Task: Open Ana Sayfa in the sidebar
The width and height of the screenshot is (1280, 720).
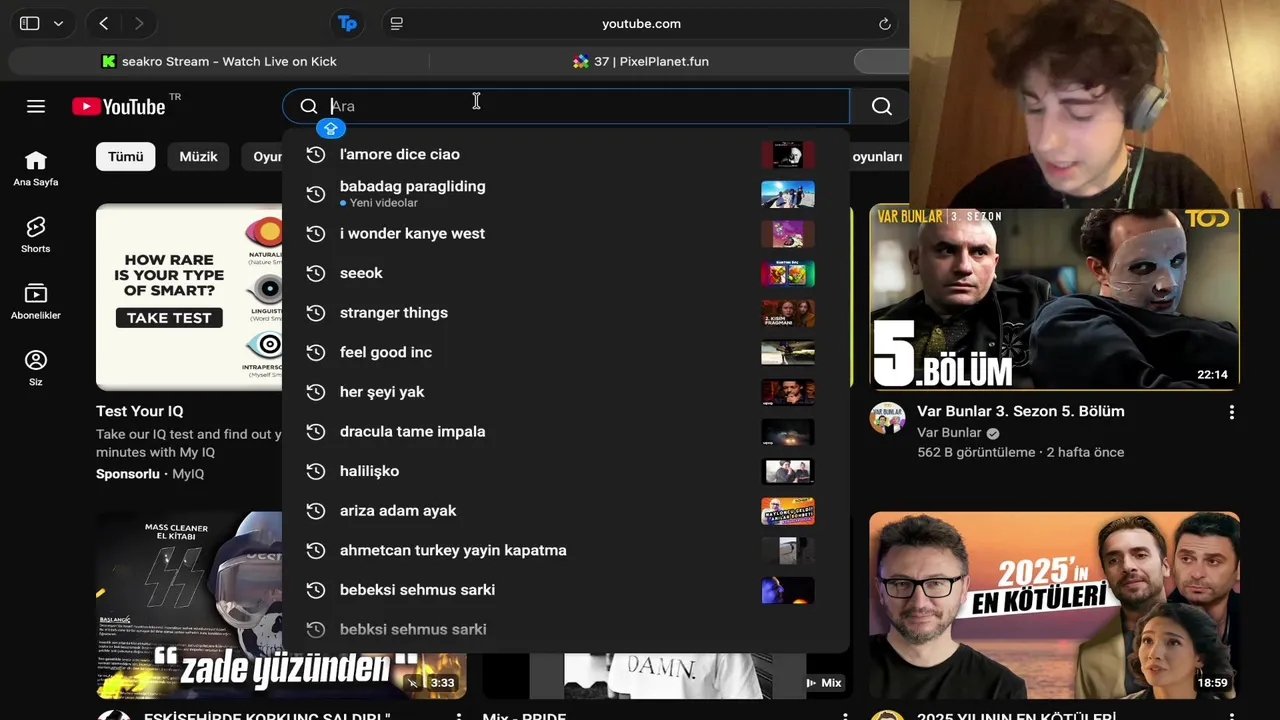Action: point(36,168)
